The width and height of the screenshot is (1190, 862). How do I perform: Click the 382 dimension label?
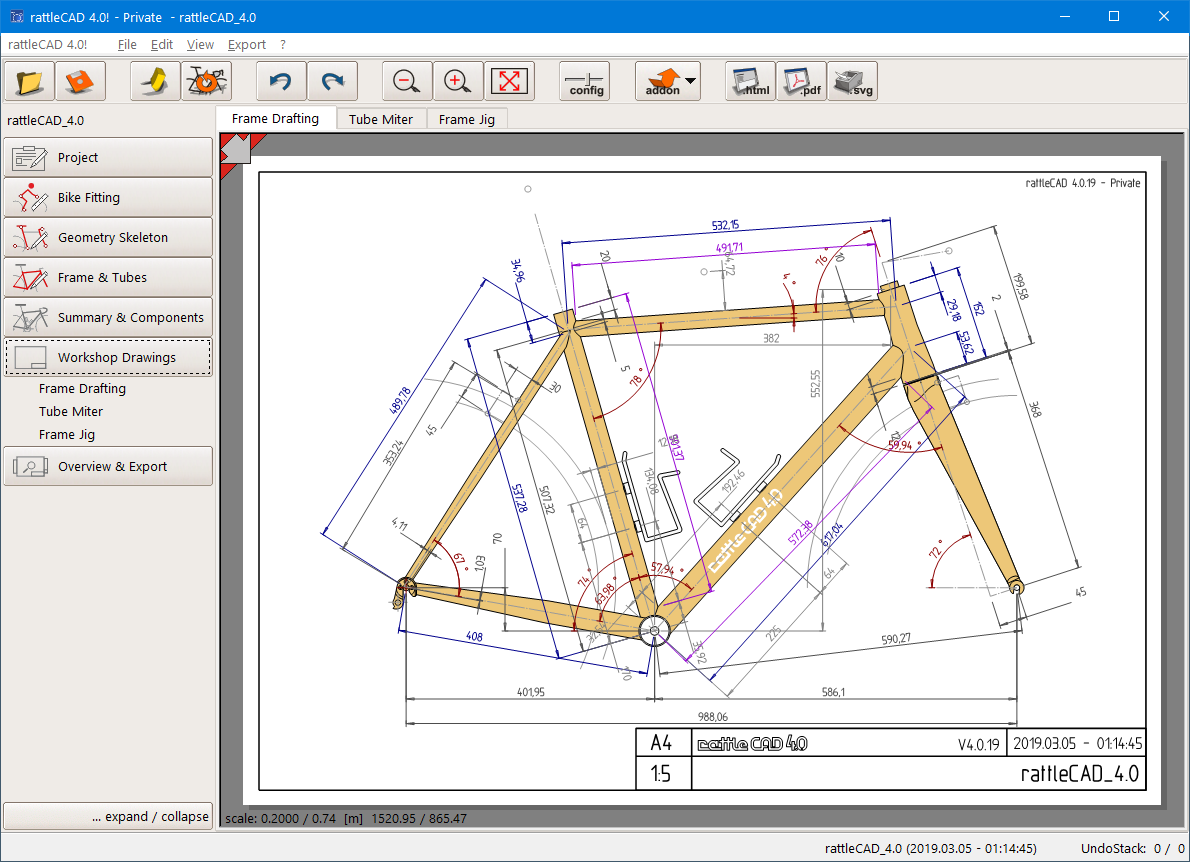click(771, 338)
